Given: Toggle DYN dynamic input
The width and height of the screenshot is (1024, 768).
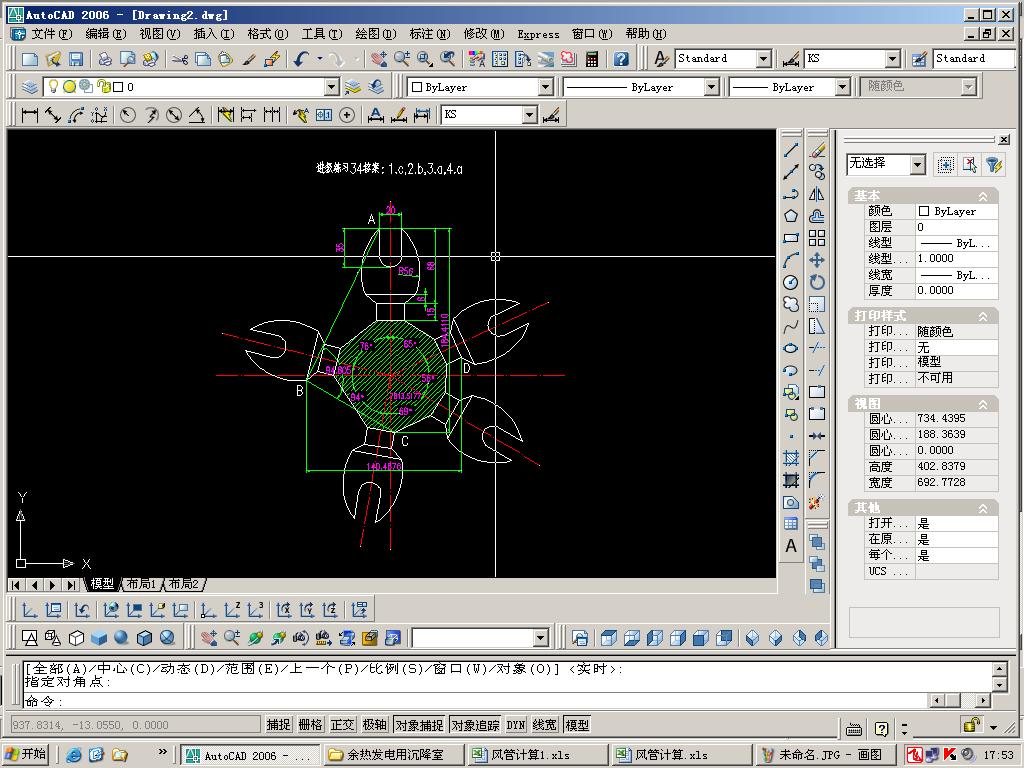Looking at the screenshot, I should coord(516,725).
